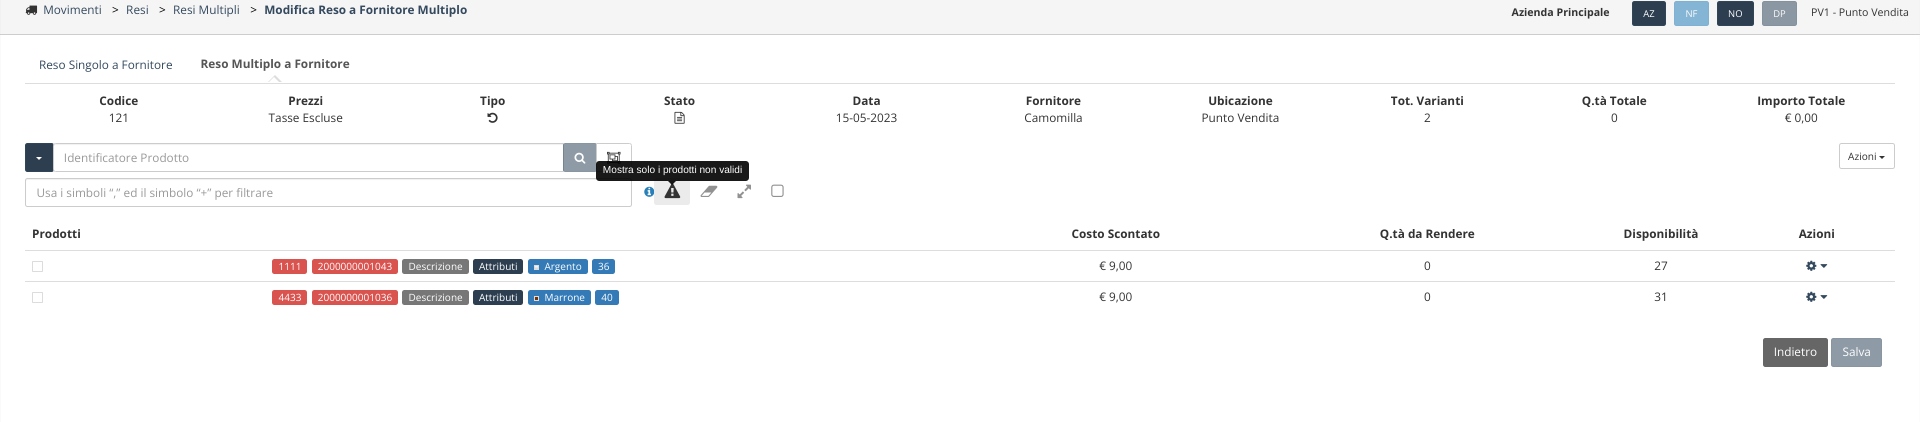Click the Salva button
The width and height of the screenshot is (1920, 422).
pos(1856,352)
